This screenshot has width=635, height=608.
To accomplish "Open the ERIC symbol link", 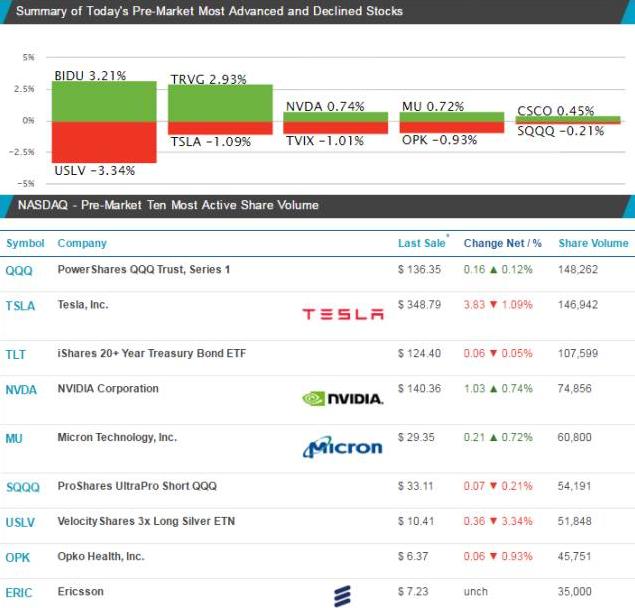I will pos(19,593).
